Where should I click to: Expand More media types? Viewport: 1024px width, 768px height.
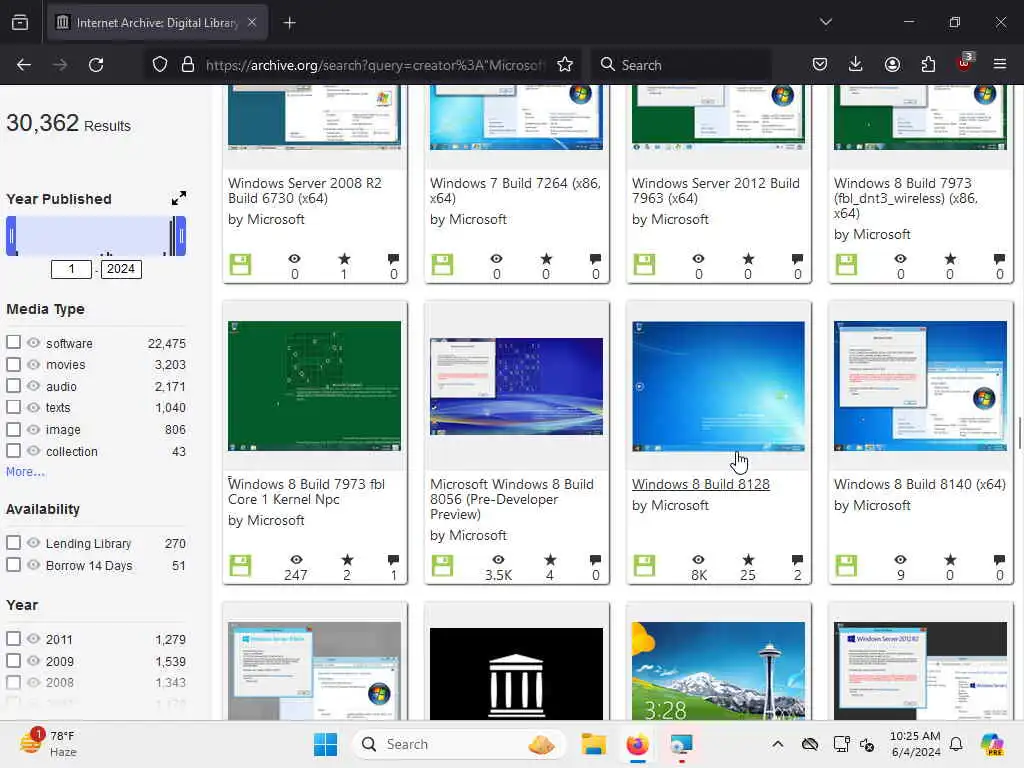pos(25,472)
